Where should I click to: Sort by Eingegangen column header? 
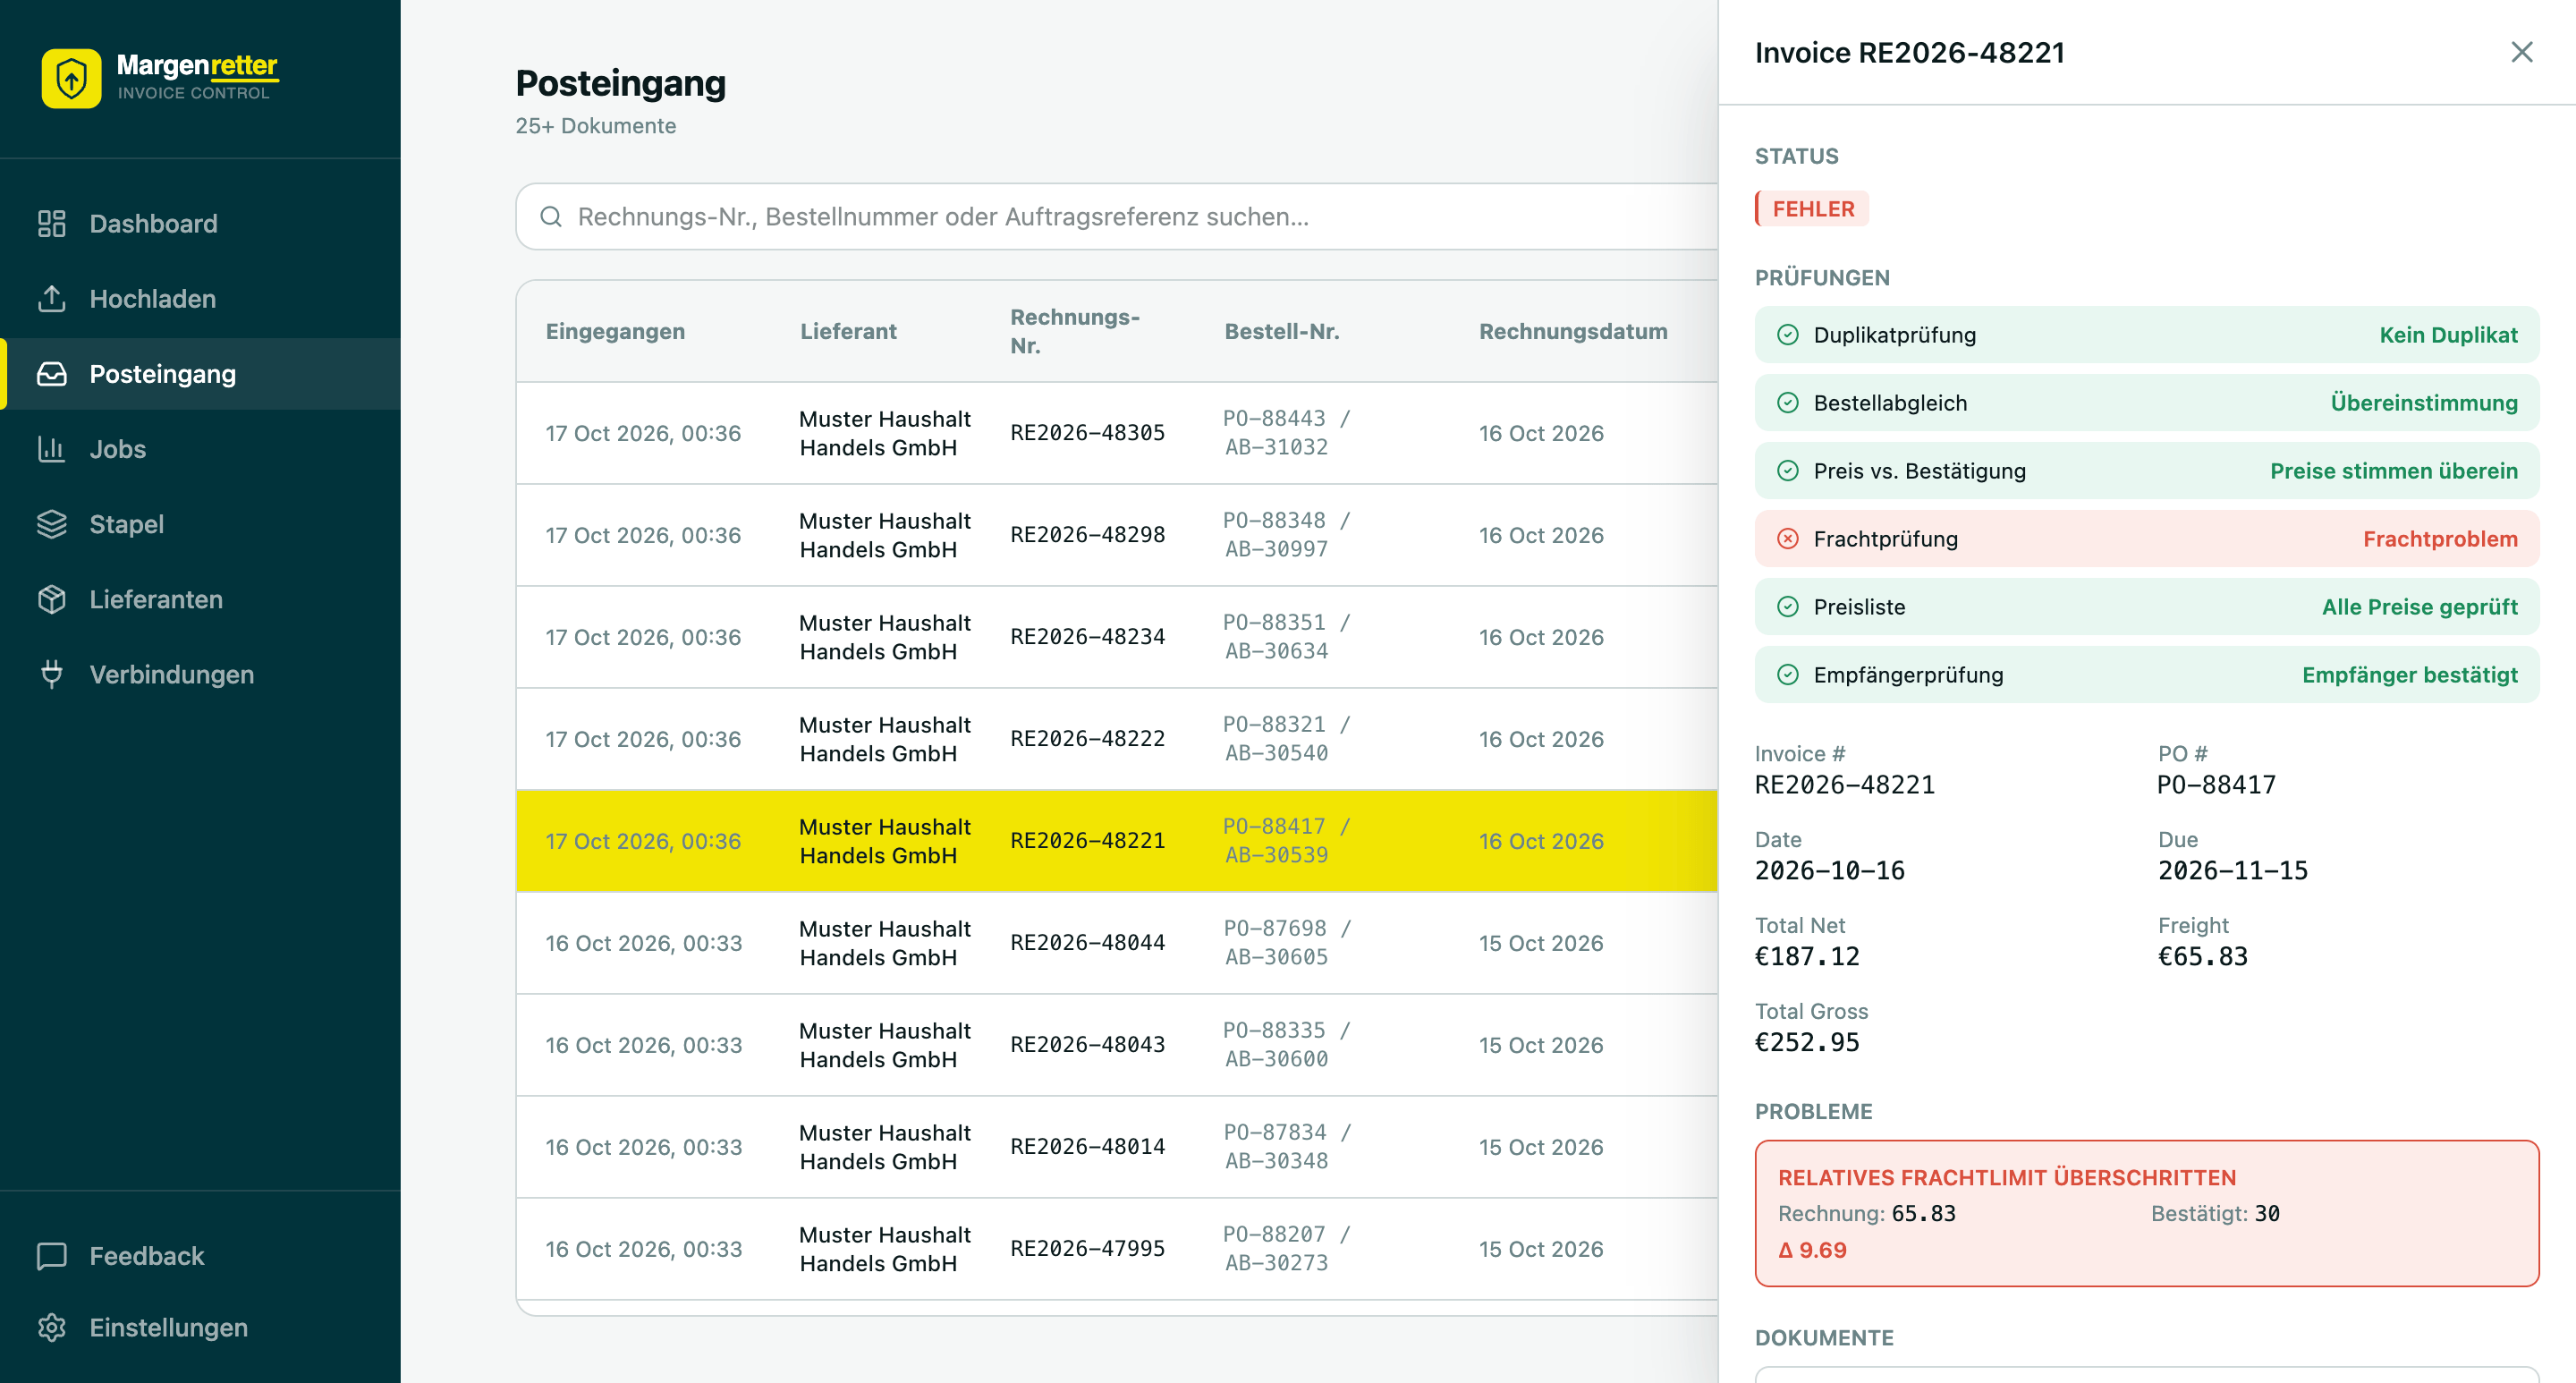tap(615, 331)
